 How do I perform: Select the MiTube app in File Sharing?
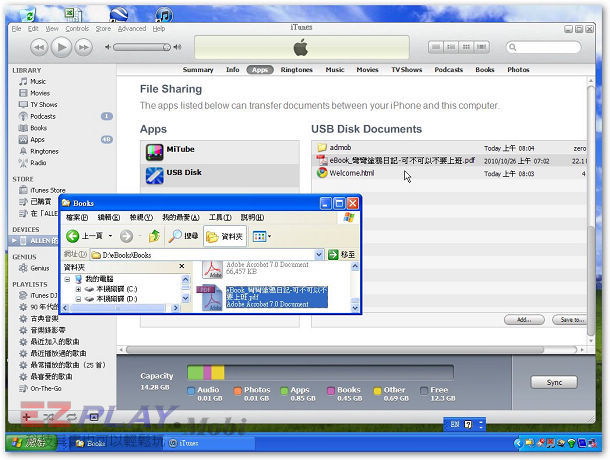(x=220, y=152)
